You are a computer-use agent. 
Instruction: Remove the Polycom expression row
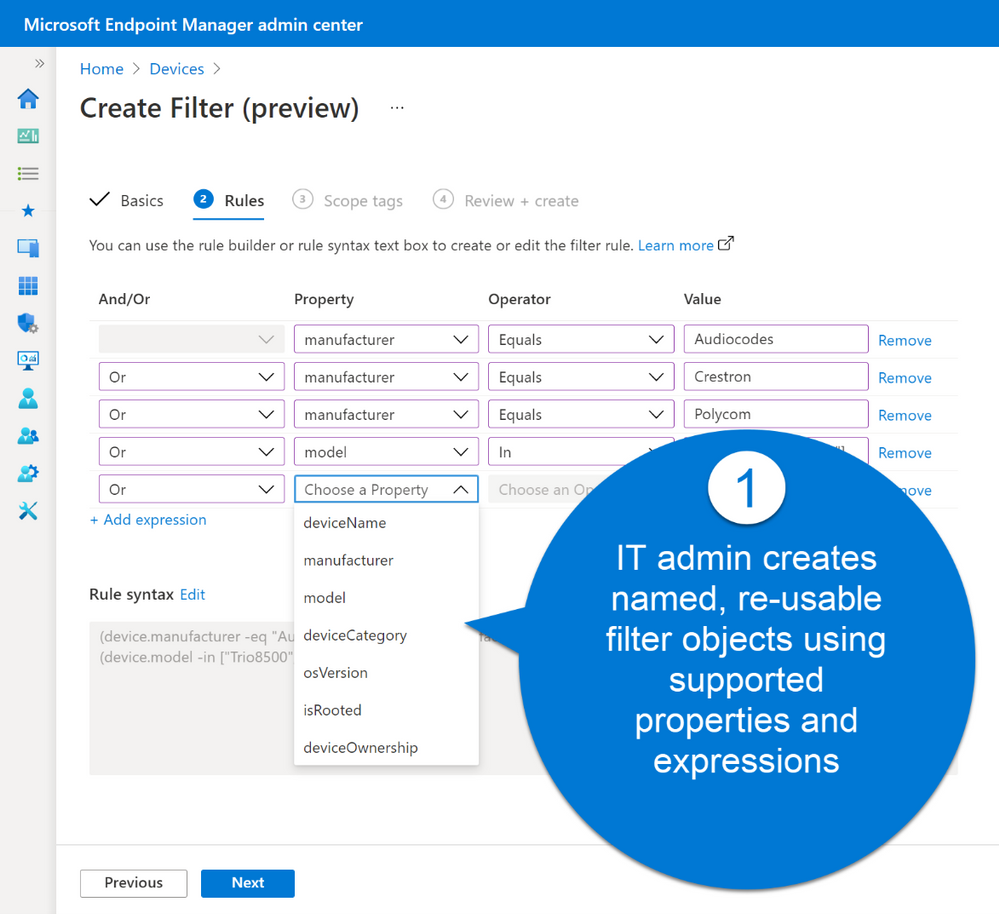905,415
